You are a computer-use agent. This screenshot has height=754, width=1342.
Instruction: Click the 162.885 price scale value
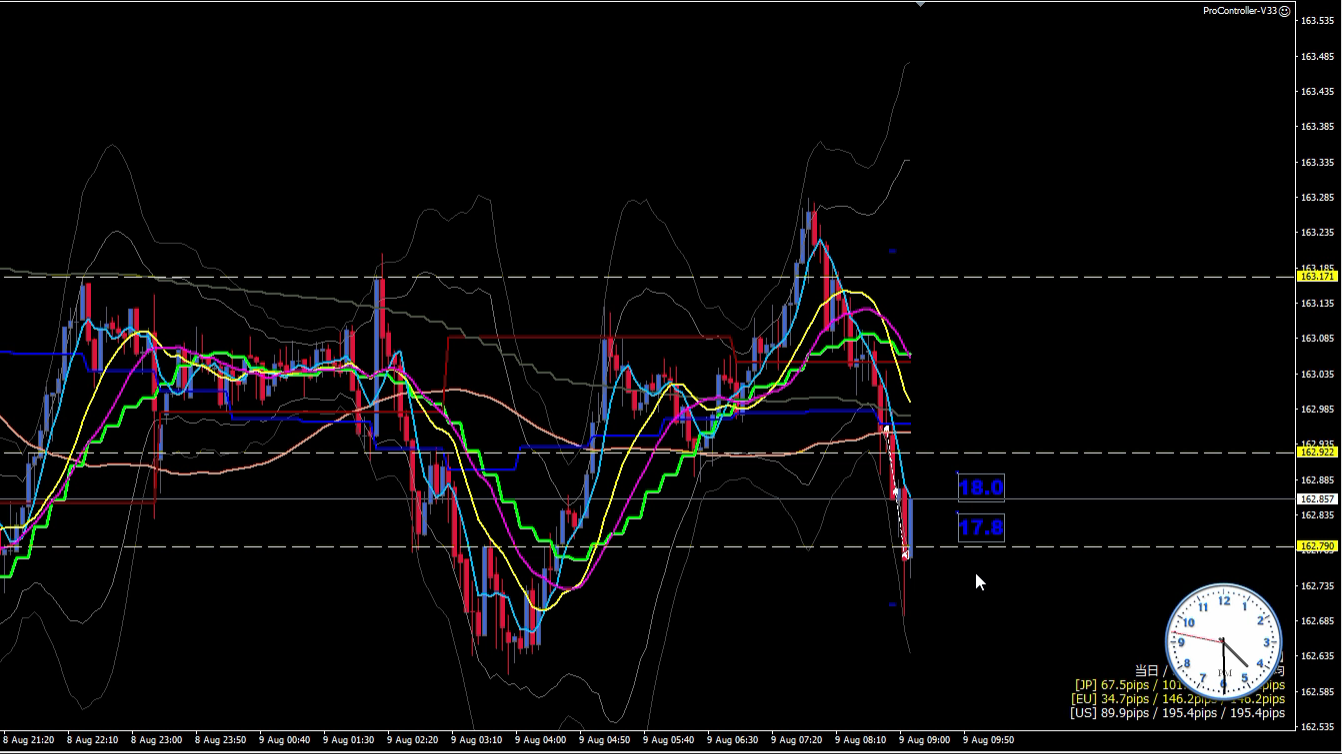1318,479
